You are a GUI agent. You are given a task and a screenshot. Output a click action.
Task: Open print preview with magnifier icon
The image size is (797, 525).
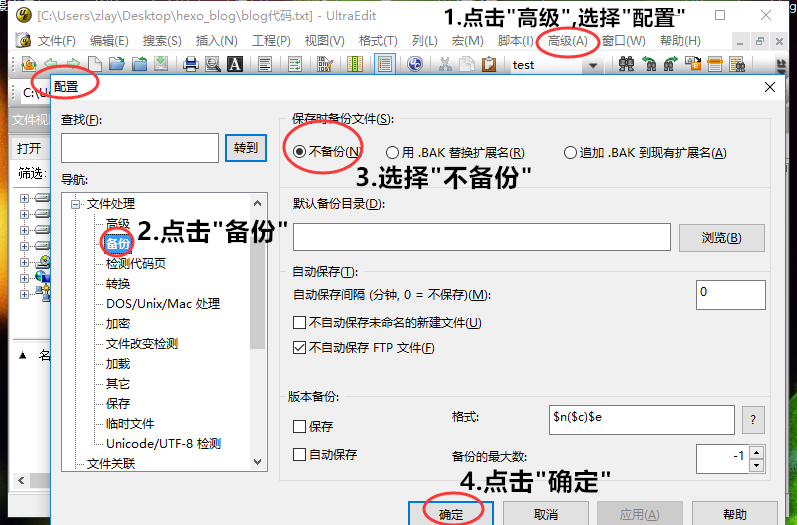point(212,64)
